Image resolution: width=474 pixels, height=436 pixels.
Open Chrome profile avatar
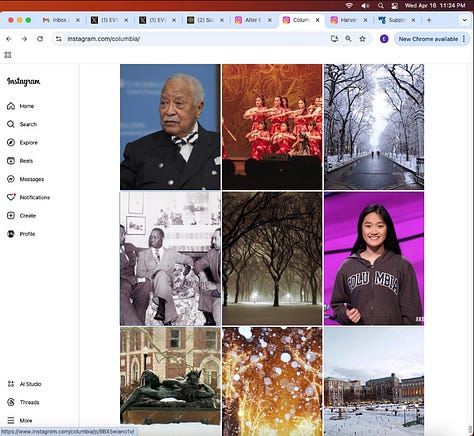384,39
